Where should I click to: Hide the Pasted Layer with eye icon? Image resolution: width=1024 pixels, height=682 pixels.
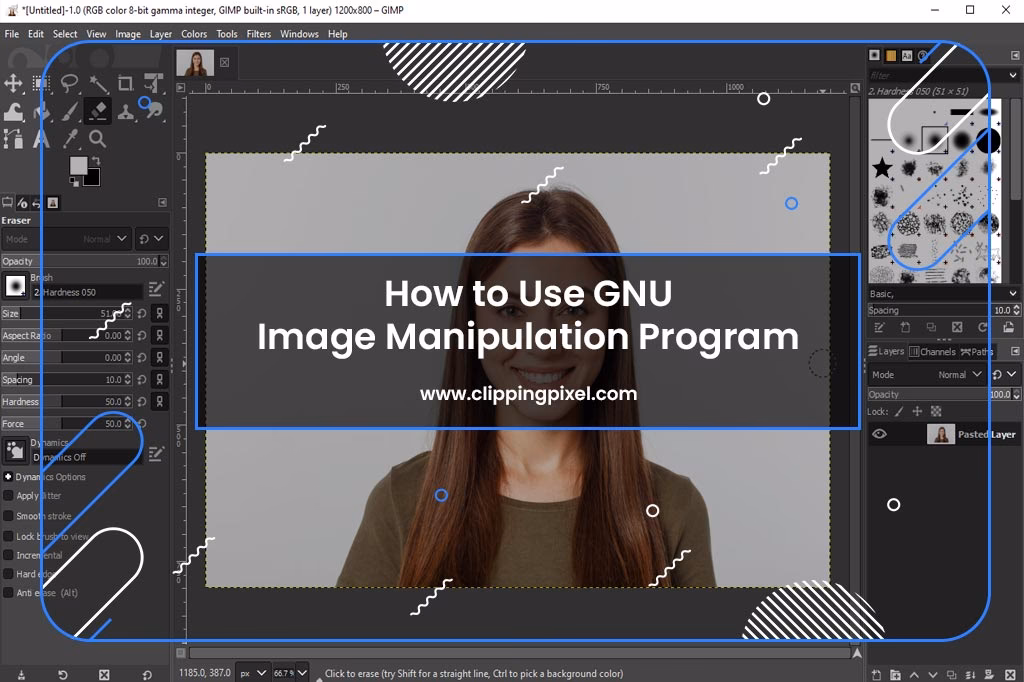(880, 434)
